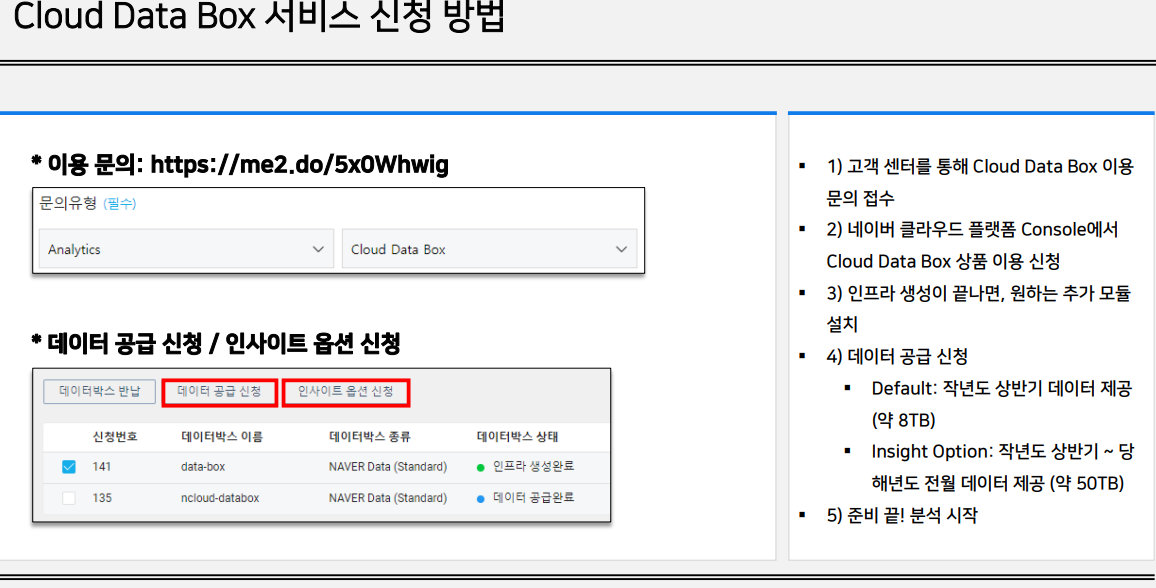Uncheck the checkbox for row 141

coord(69,466)
